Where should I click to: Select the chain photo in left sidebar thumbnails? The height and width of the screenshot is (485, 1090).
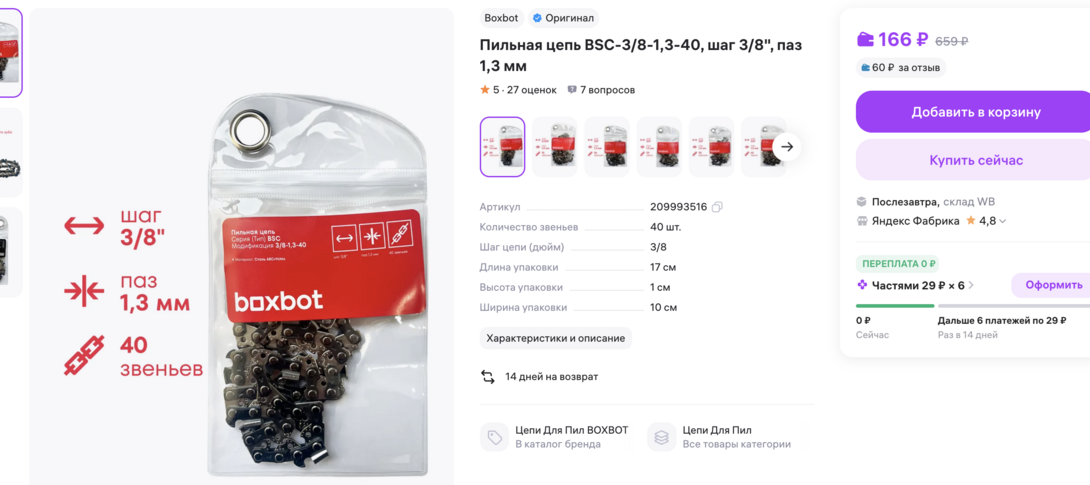(11, 153)
